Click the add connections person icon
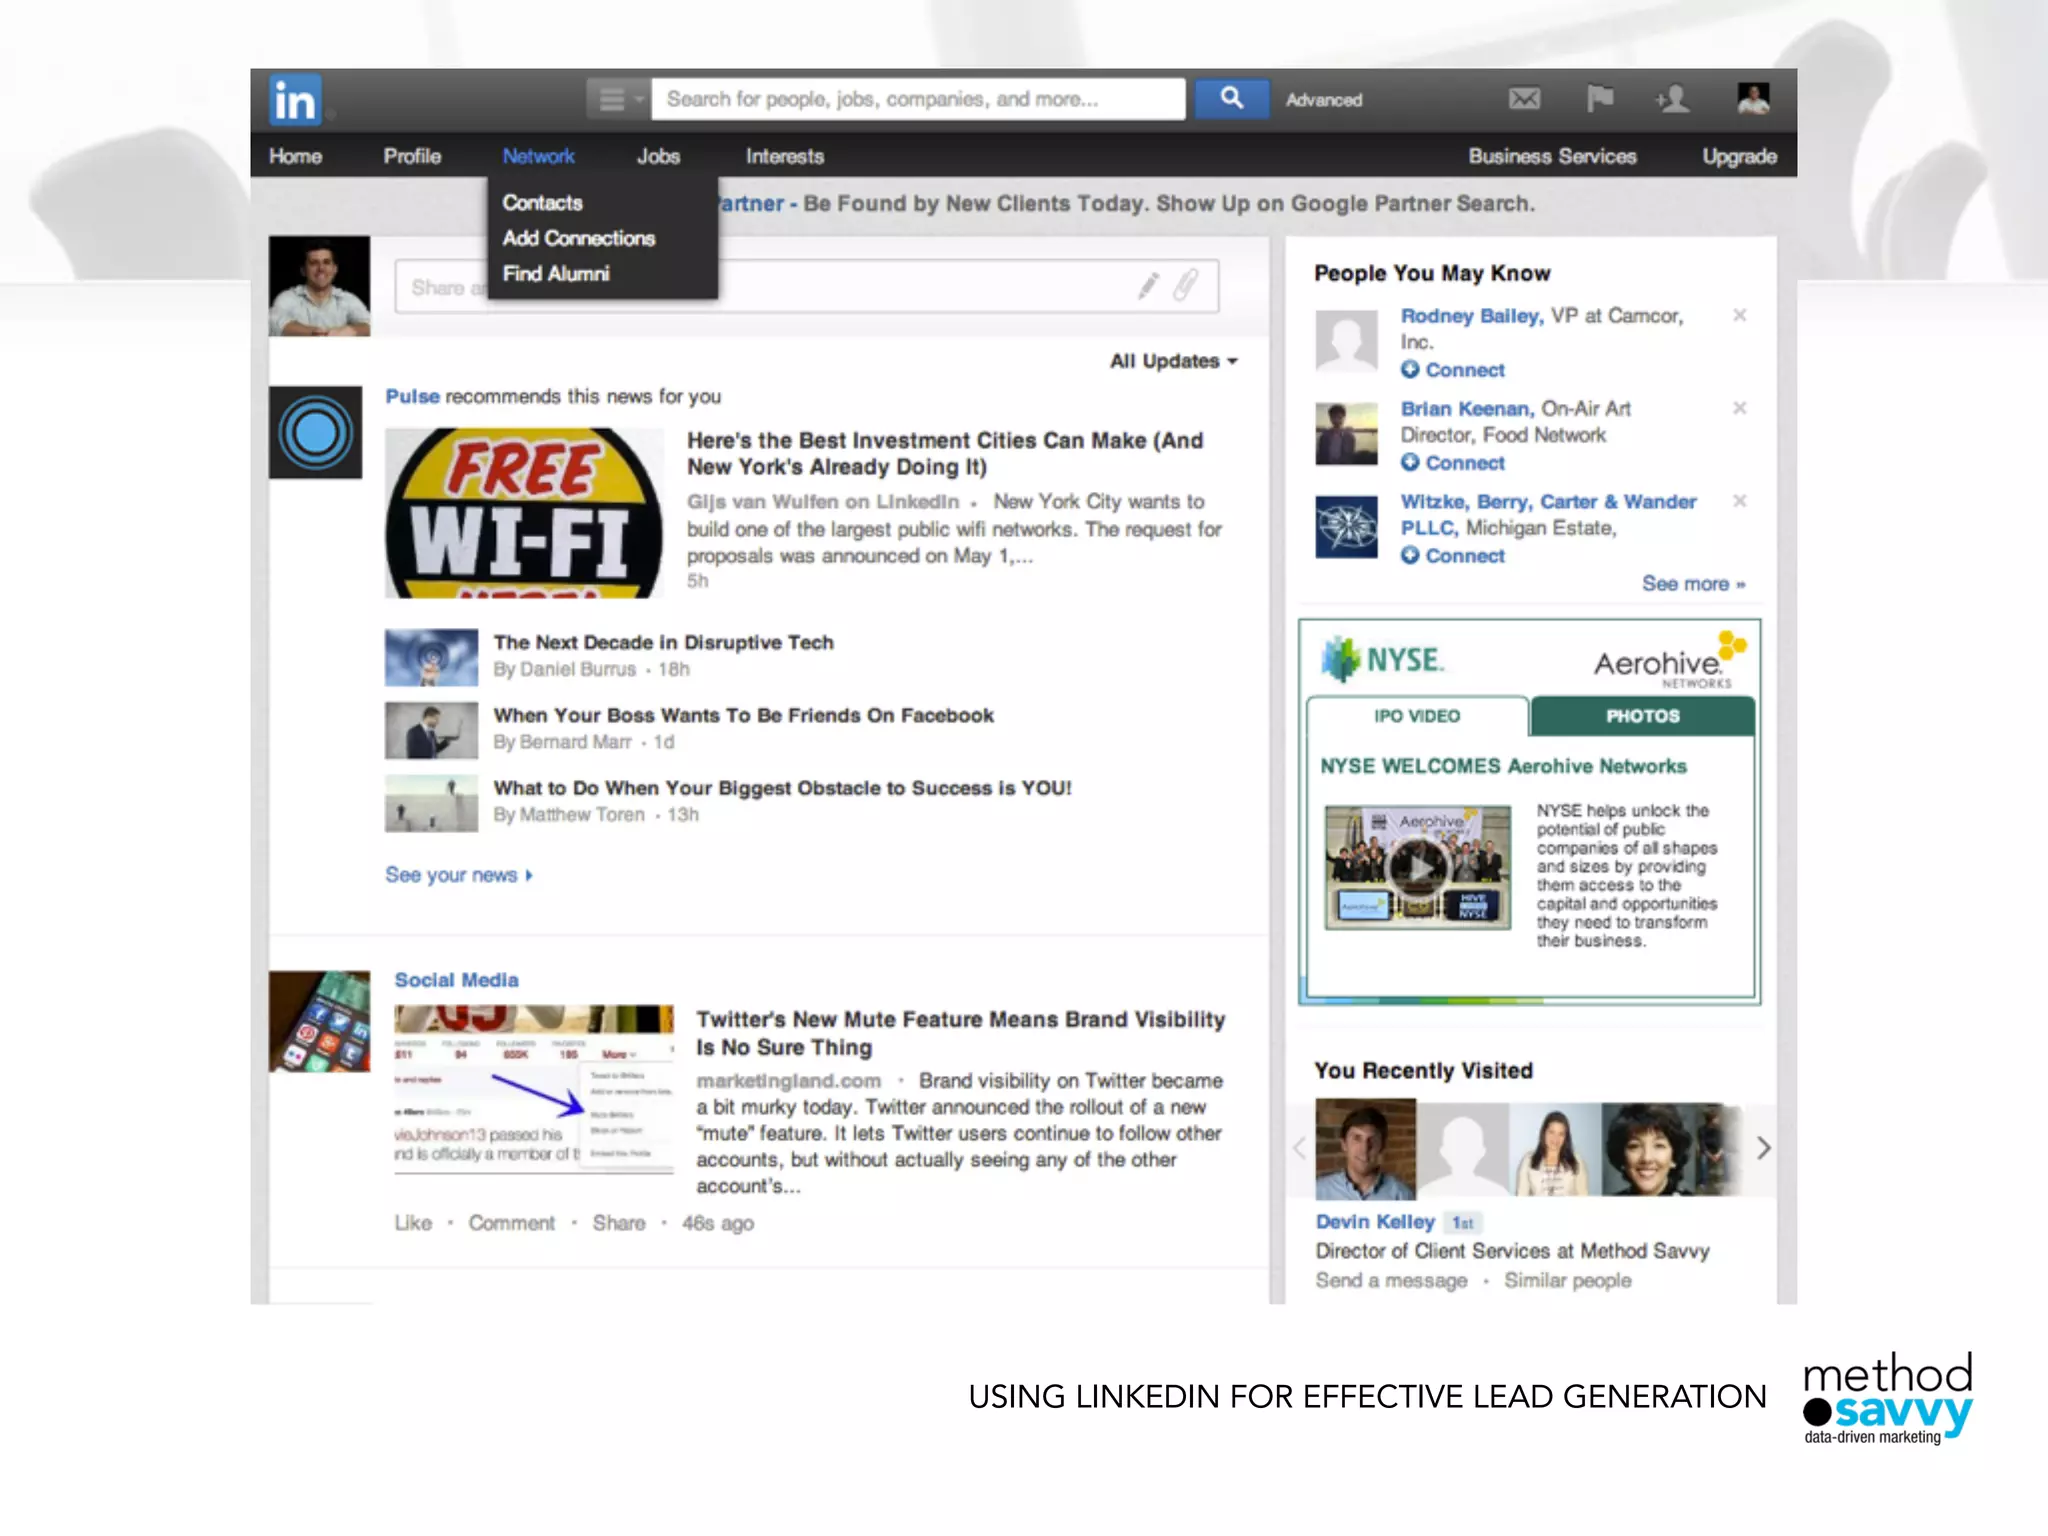 coord(1672,99)
